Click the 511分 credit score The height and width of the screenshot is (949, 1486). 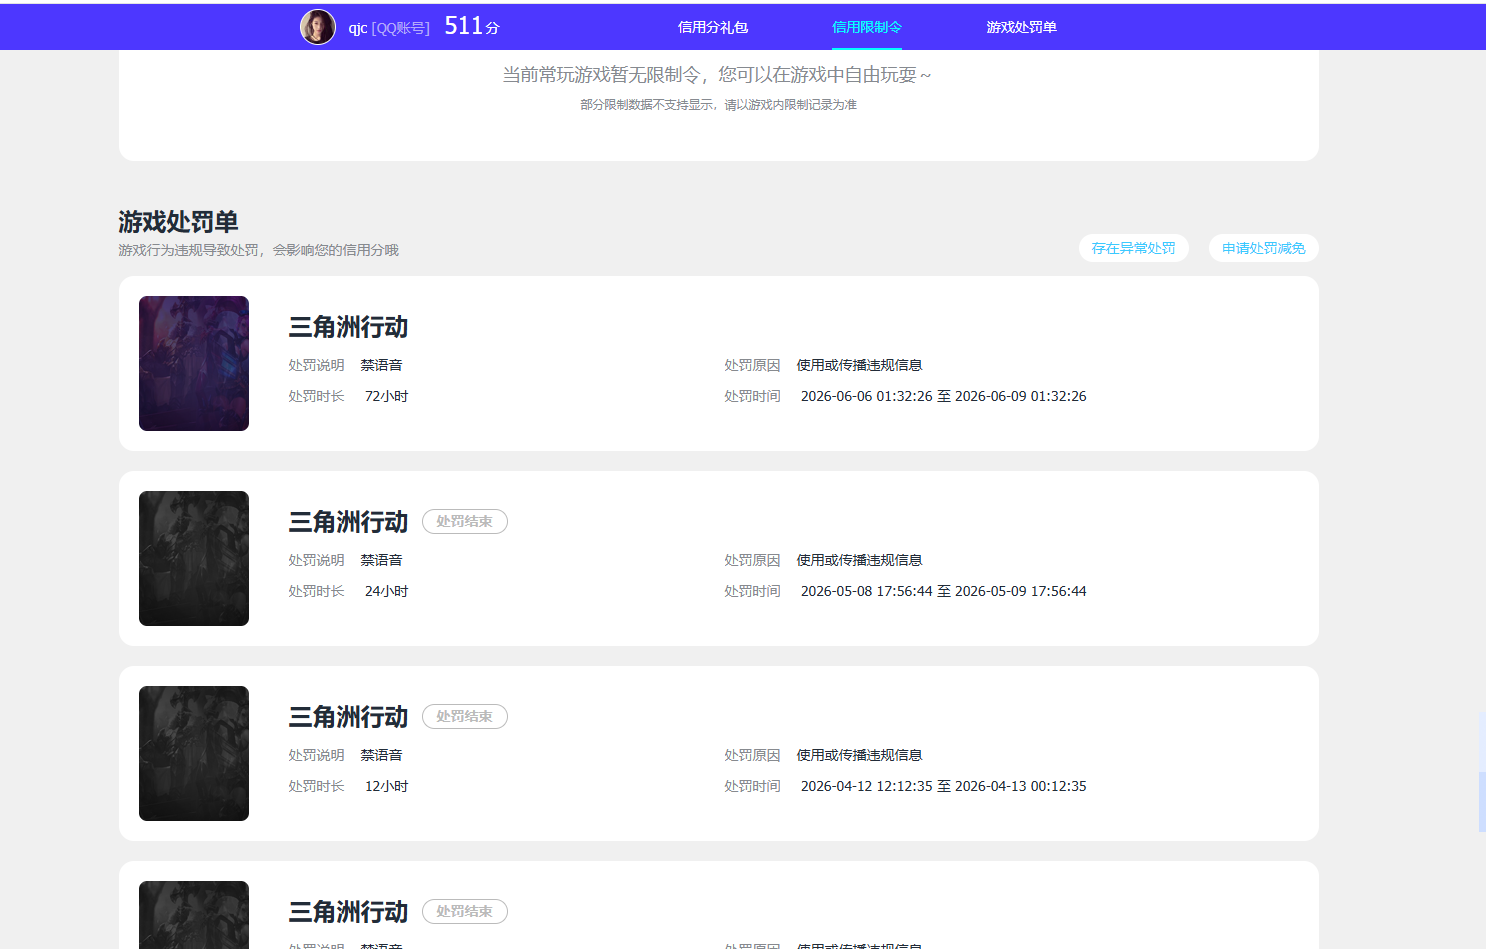click(472, 26)
